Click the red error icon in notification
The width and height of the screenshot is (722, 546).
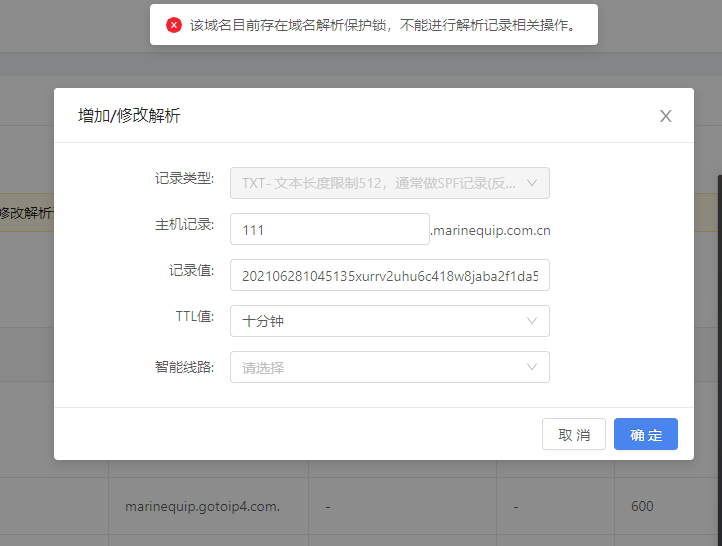pos(174,25)
